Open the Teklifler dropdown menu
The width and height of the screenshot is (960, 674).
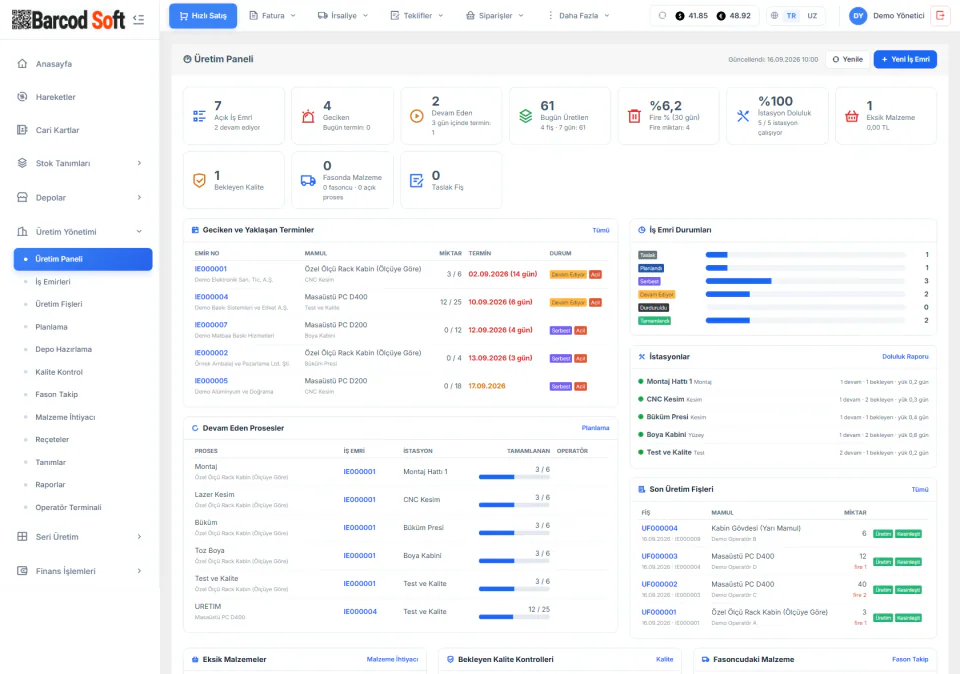pos(417,16)
